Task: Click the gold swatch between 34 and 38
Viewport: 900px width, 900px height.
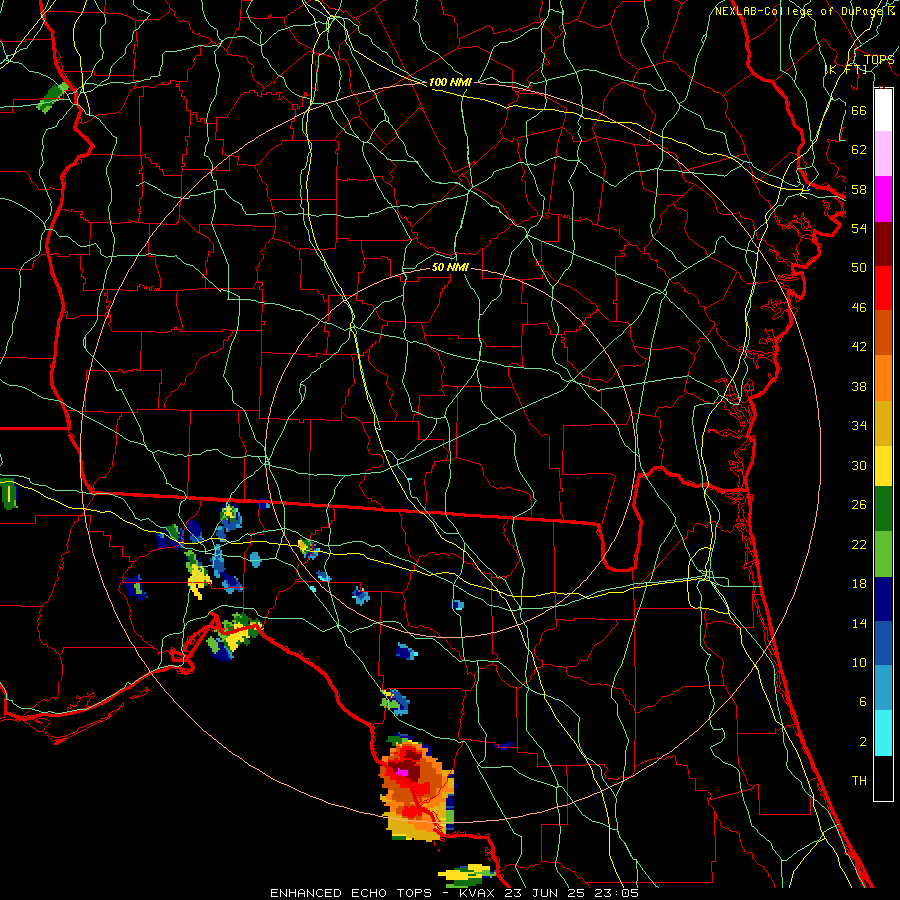Action: (883, 423)
